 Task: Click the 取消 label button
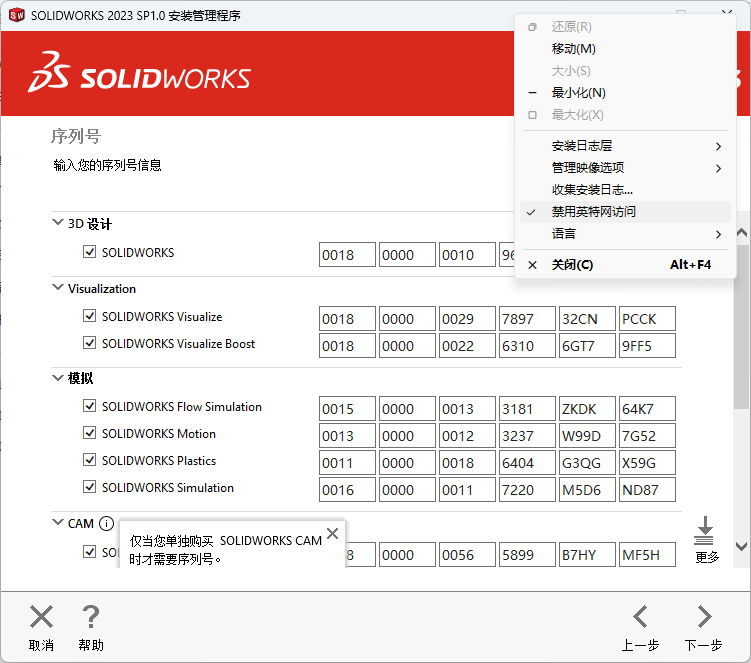point(41,645)
